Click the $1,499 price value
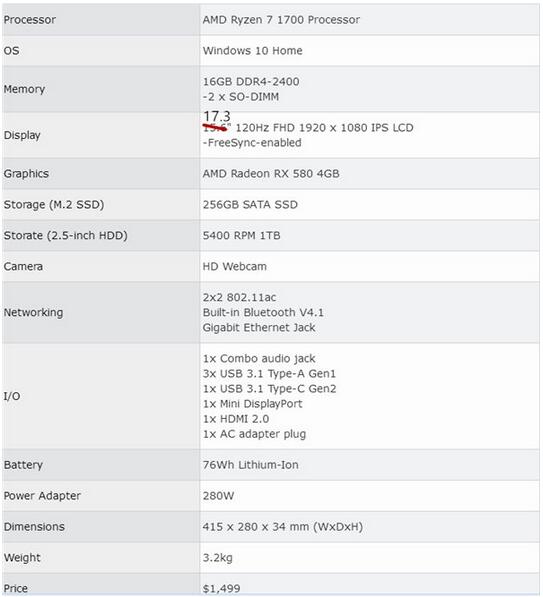 click(x=221, y=589)
